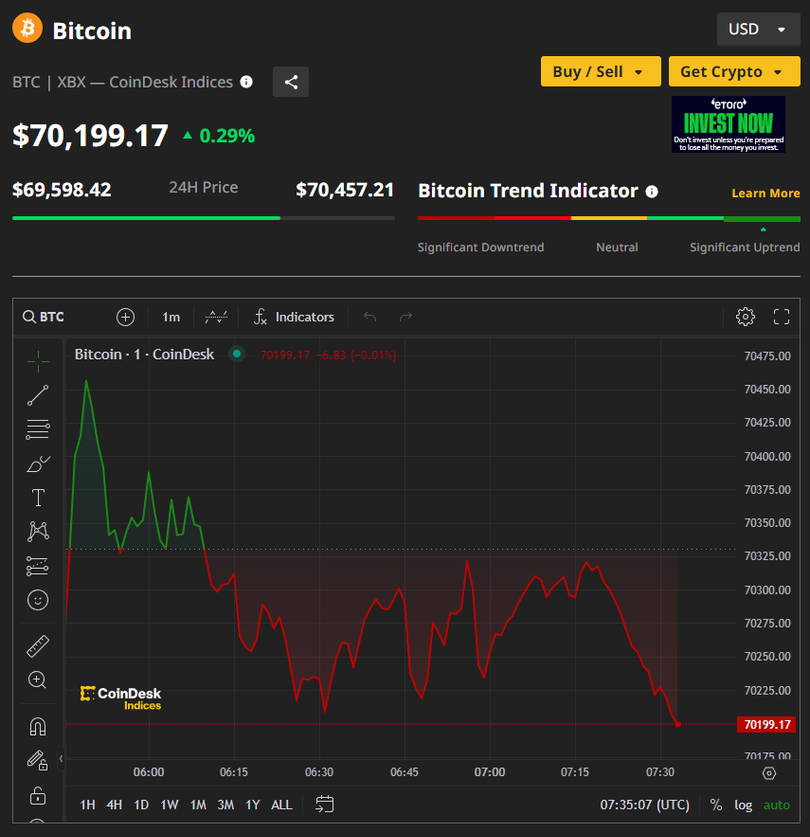
Task: Click the share icon button
Action: (291, 82)
